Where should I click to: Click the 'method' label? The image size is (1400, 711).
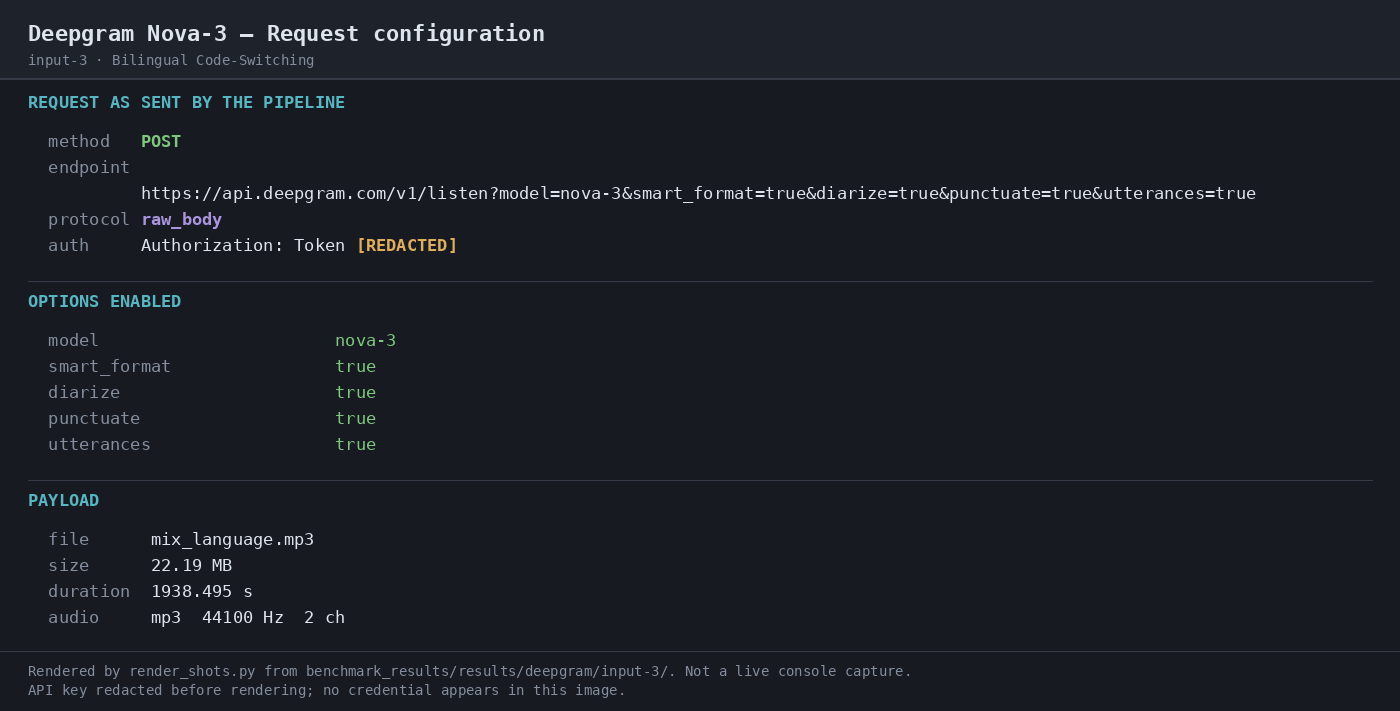click(79, 142)
